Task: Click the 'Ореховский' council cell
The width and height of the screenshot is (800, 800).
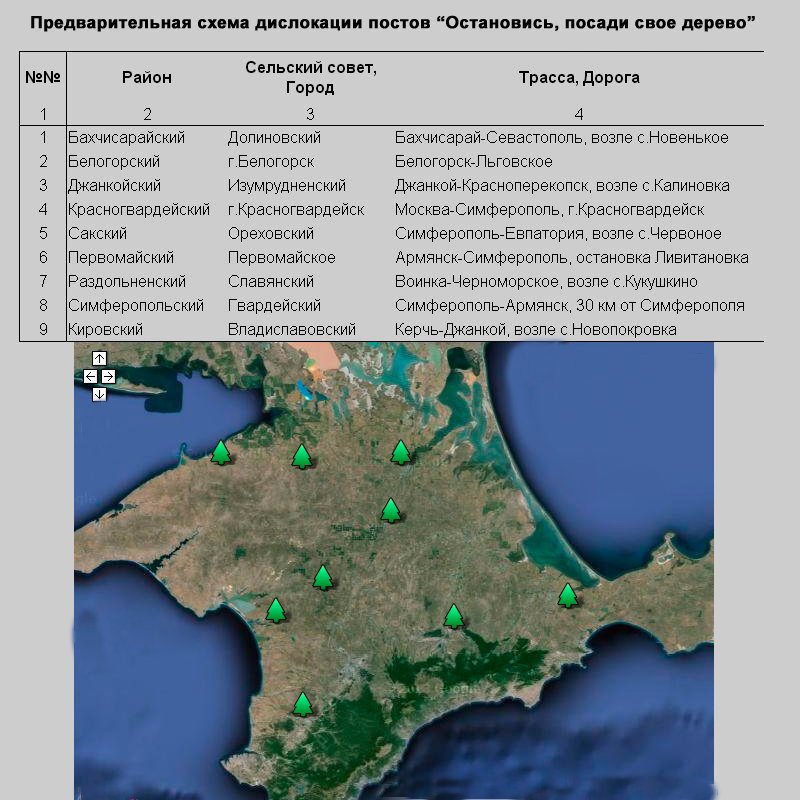Action: [x=271, y=233]
